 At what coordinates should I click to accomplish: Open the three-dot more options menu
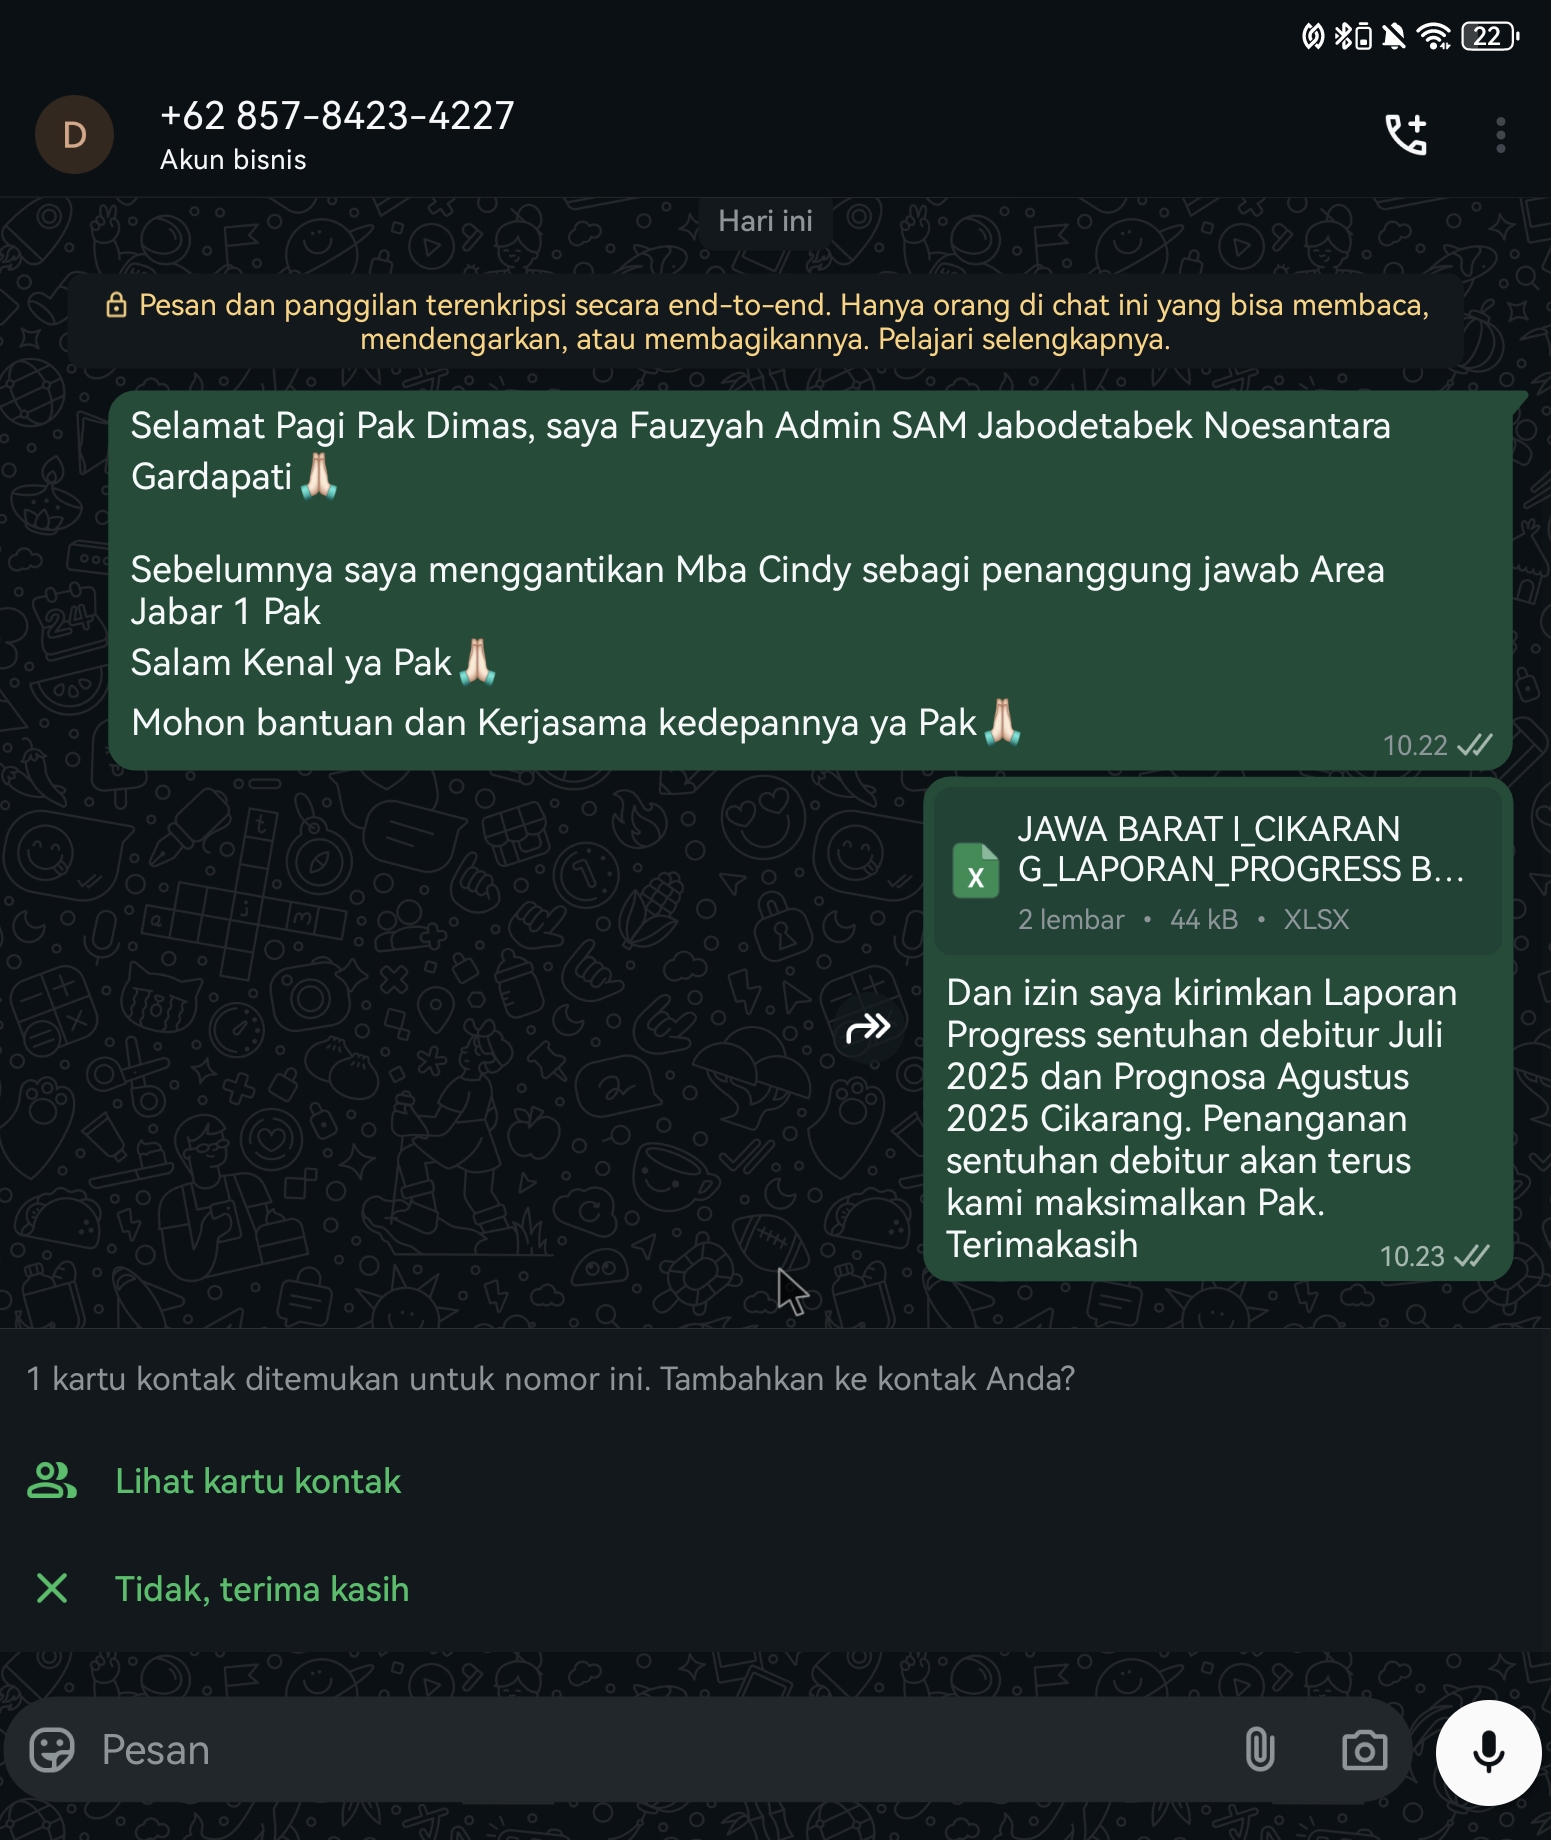click(1500, 135)
